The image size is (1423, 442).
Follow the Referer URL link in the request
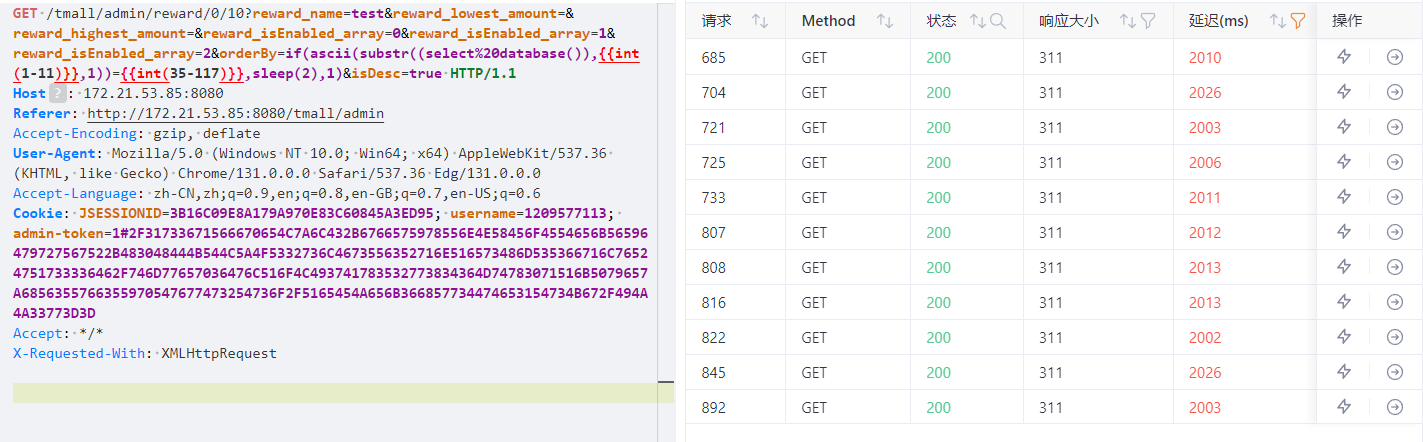point(236,114)
